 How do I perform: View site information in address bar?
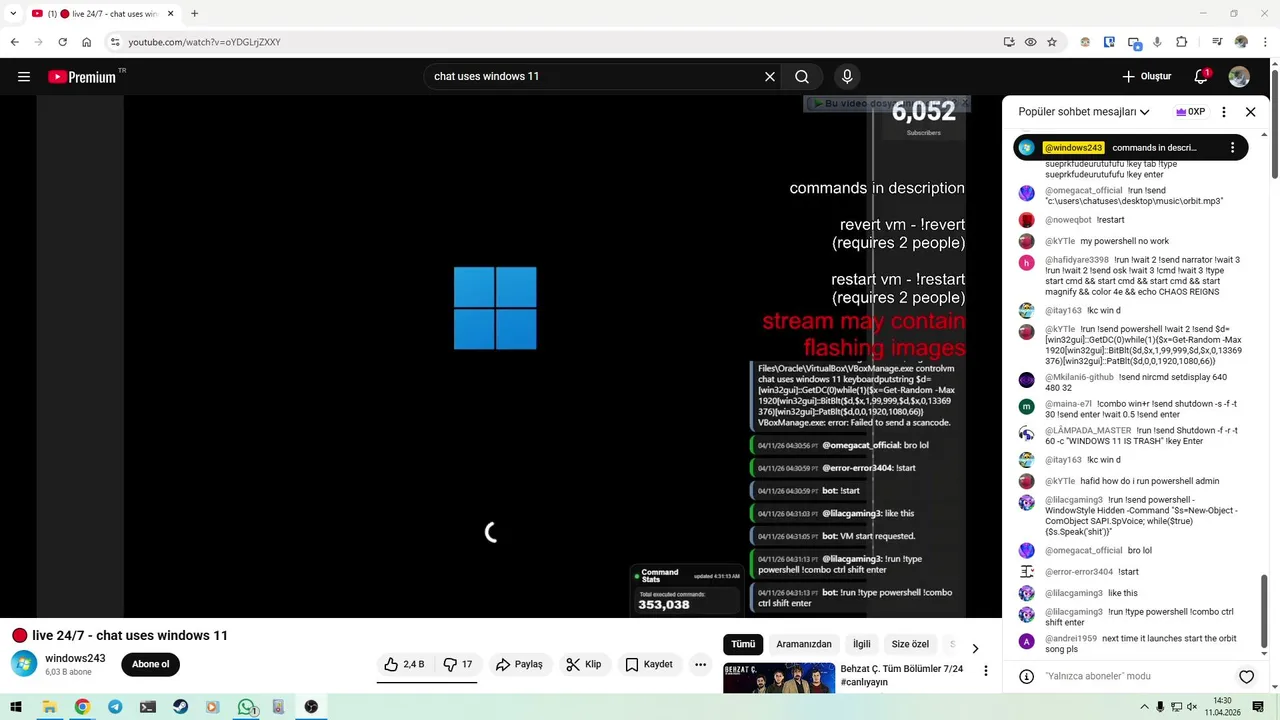coord(115,42)
